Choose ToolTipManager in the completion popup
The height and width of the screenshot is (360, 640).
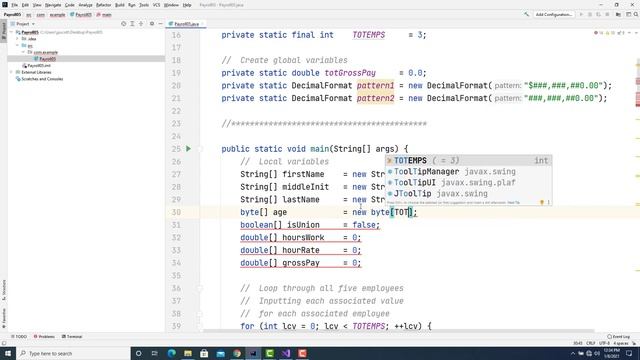point(469,172)
